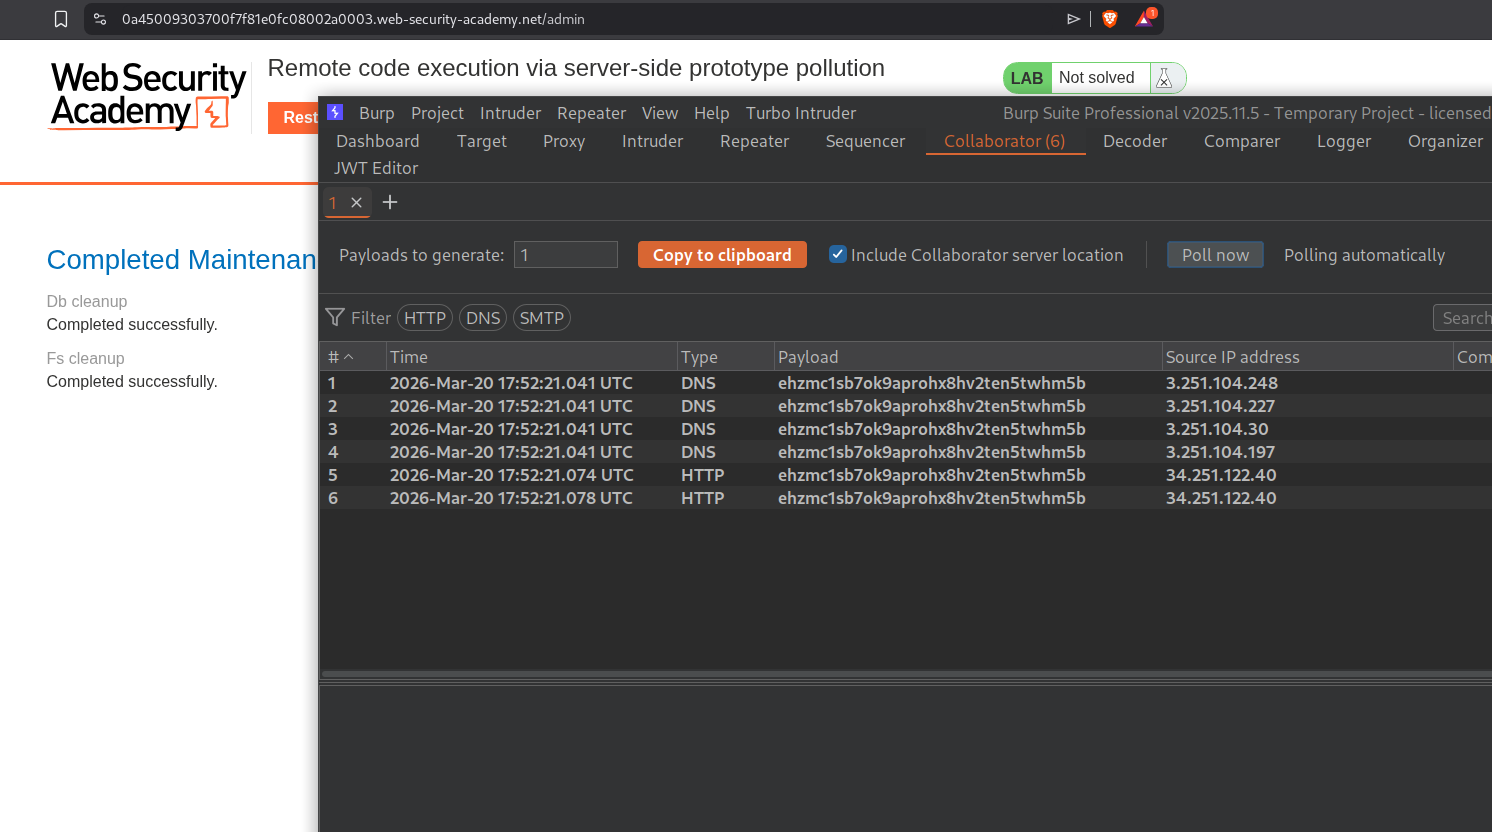Add a new Collaborator tab with plus icon
The height and width of the screenshot is (832, 1492).
(390, 202)
